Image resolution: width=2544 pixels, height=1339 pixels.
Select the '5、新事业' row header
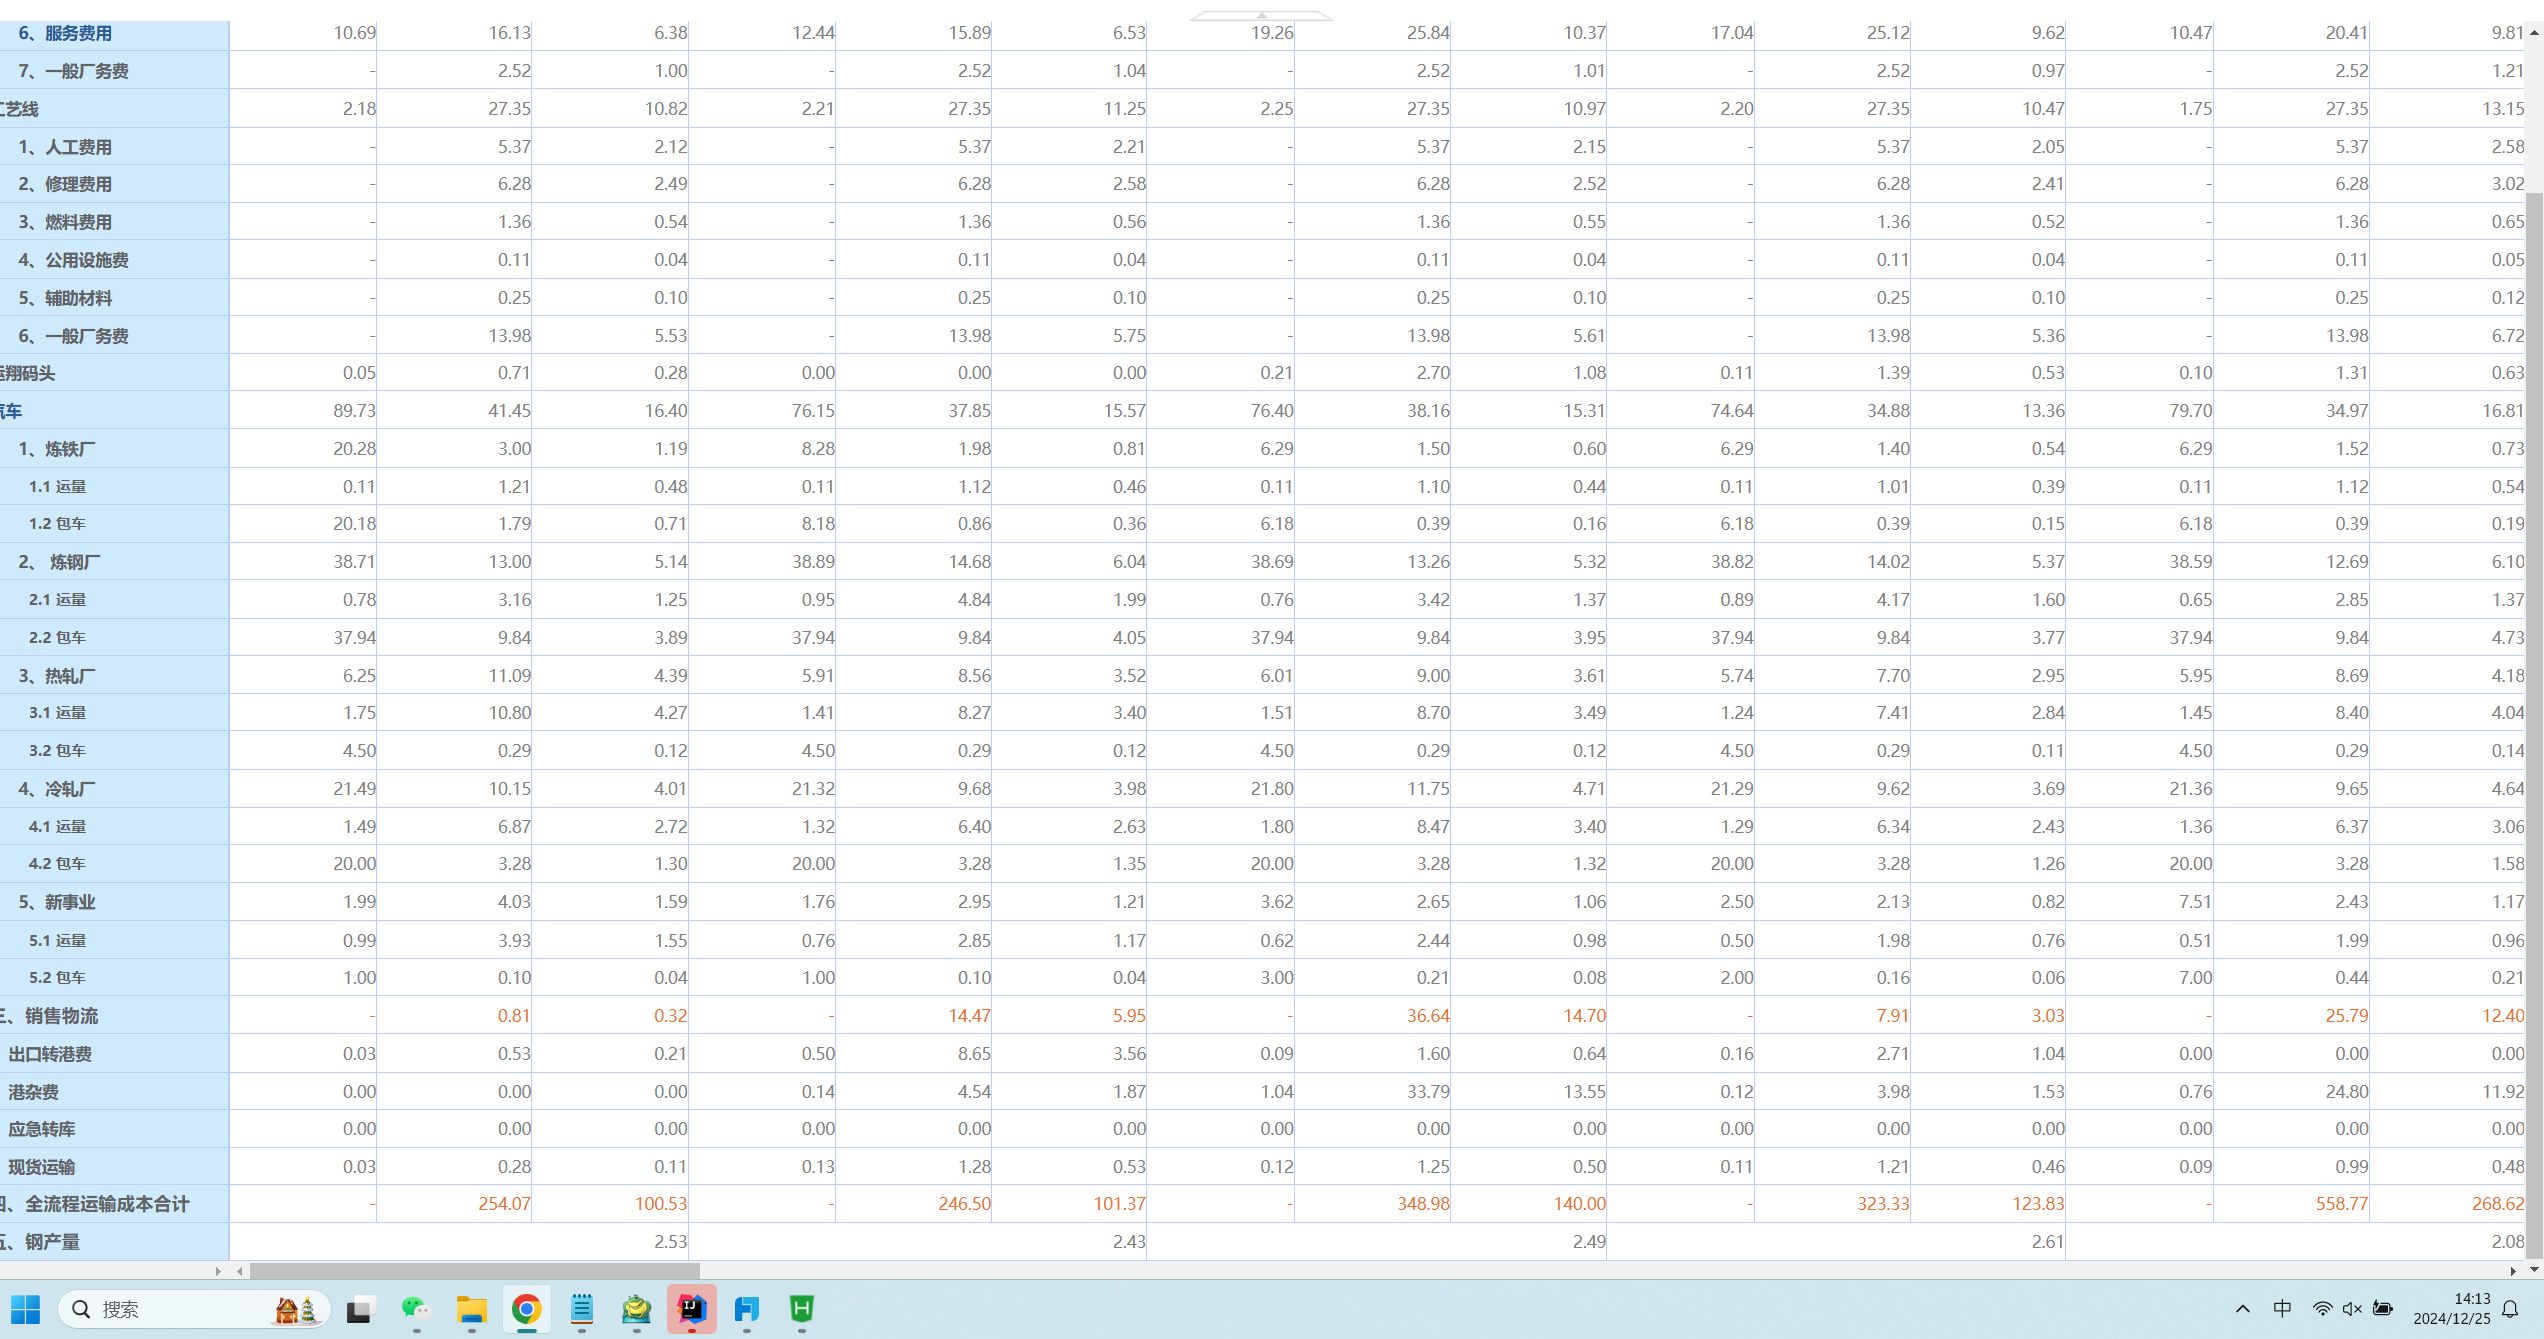115,902
